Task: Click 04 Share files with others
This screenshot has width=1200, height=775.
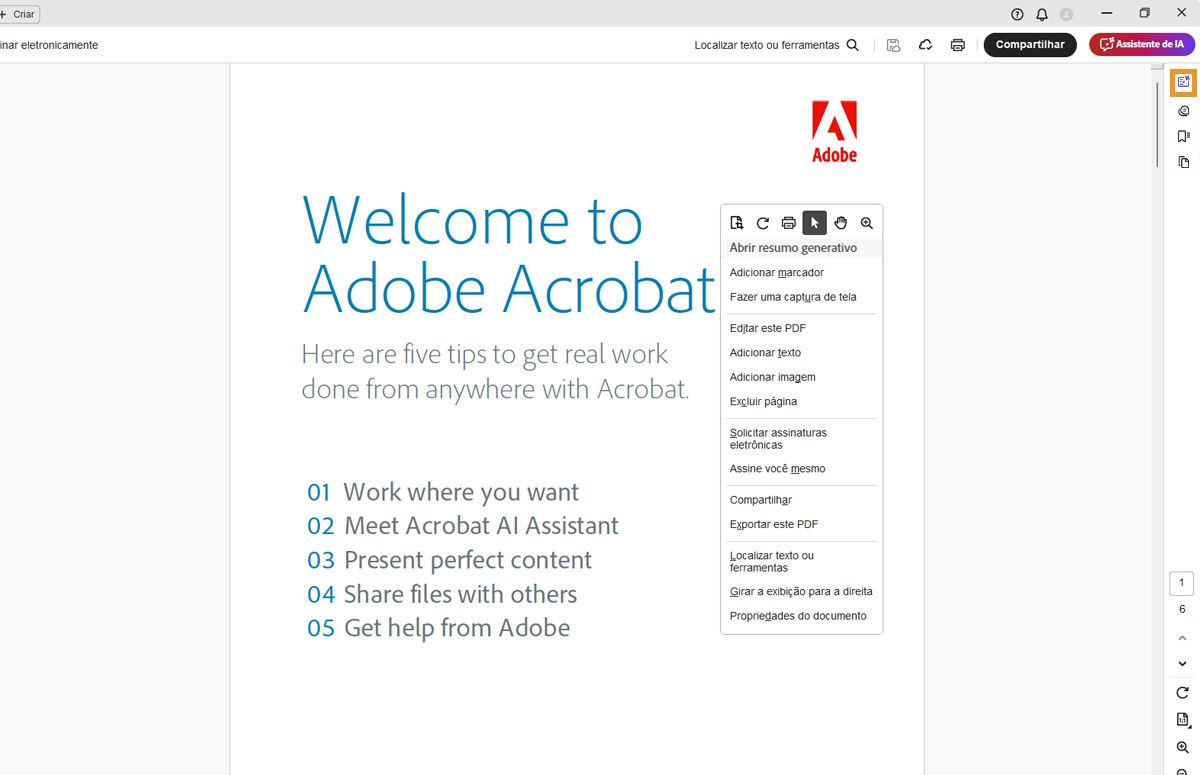Action: point(442,594)
